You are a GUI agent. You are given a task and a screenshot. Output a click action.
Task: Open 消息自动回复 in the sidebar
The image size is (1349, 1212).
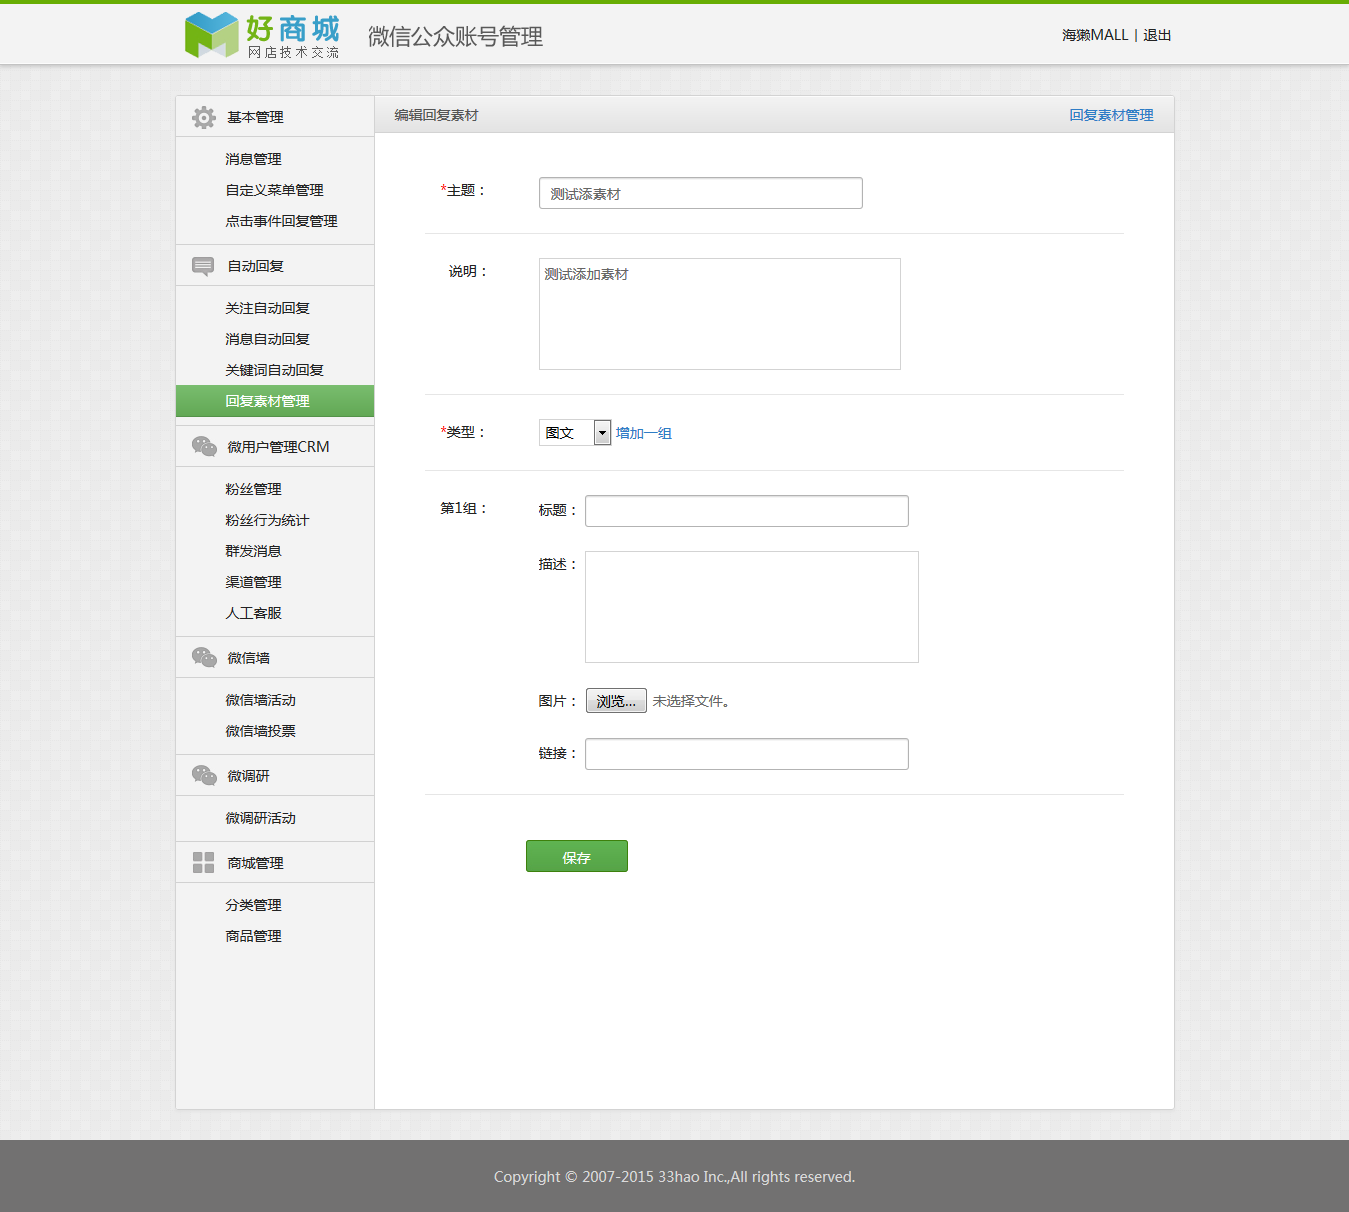point(267,339)
